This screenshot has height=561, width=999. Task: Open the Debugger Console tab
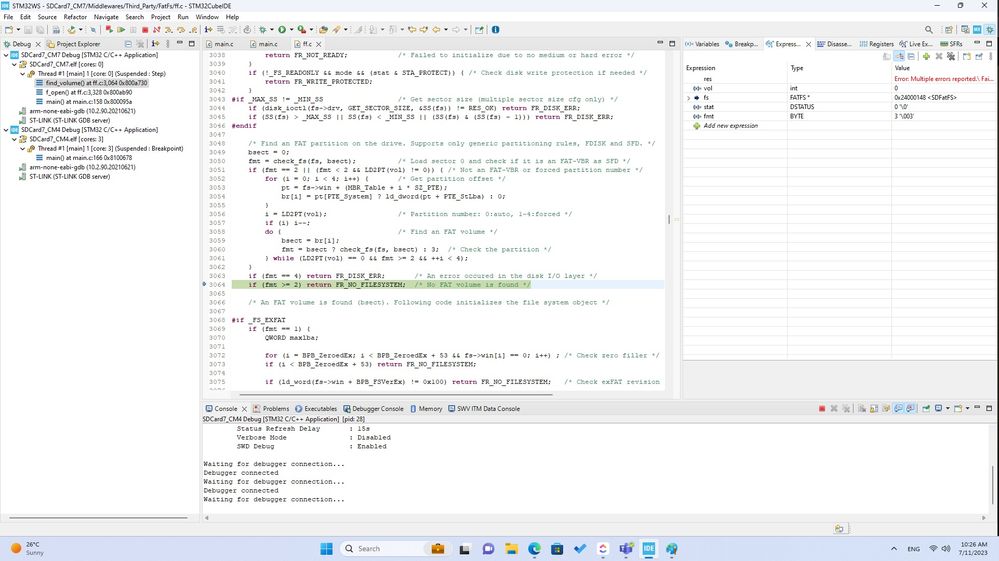pyautogui.click(x=373, y=409)
